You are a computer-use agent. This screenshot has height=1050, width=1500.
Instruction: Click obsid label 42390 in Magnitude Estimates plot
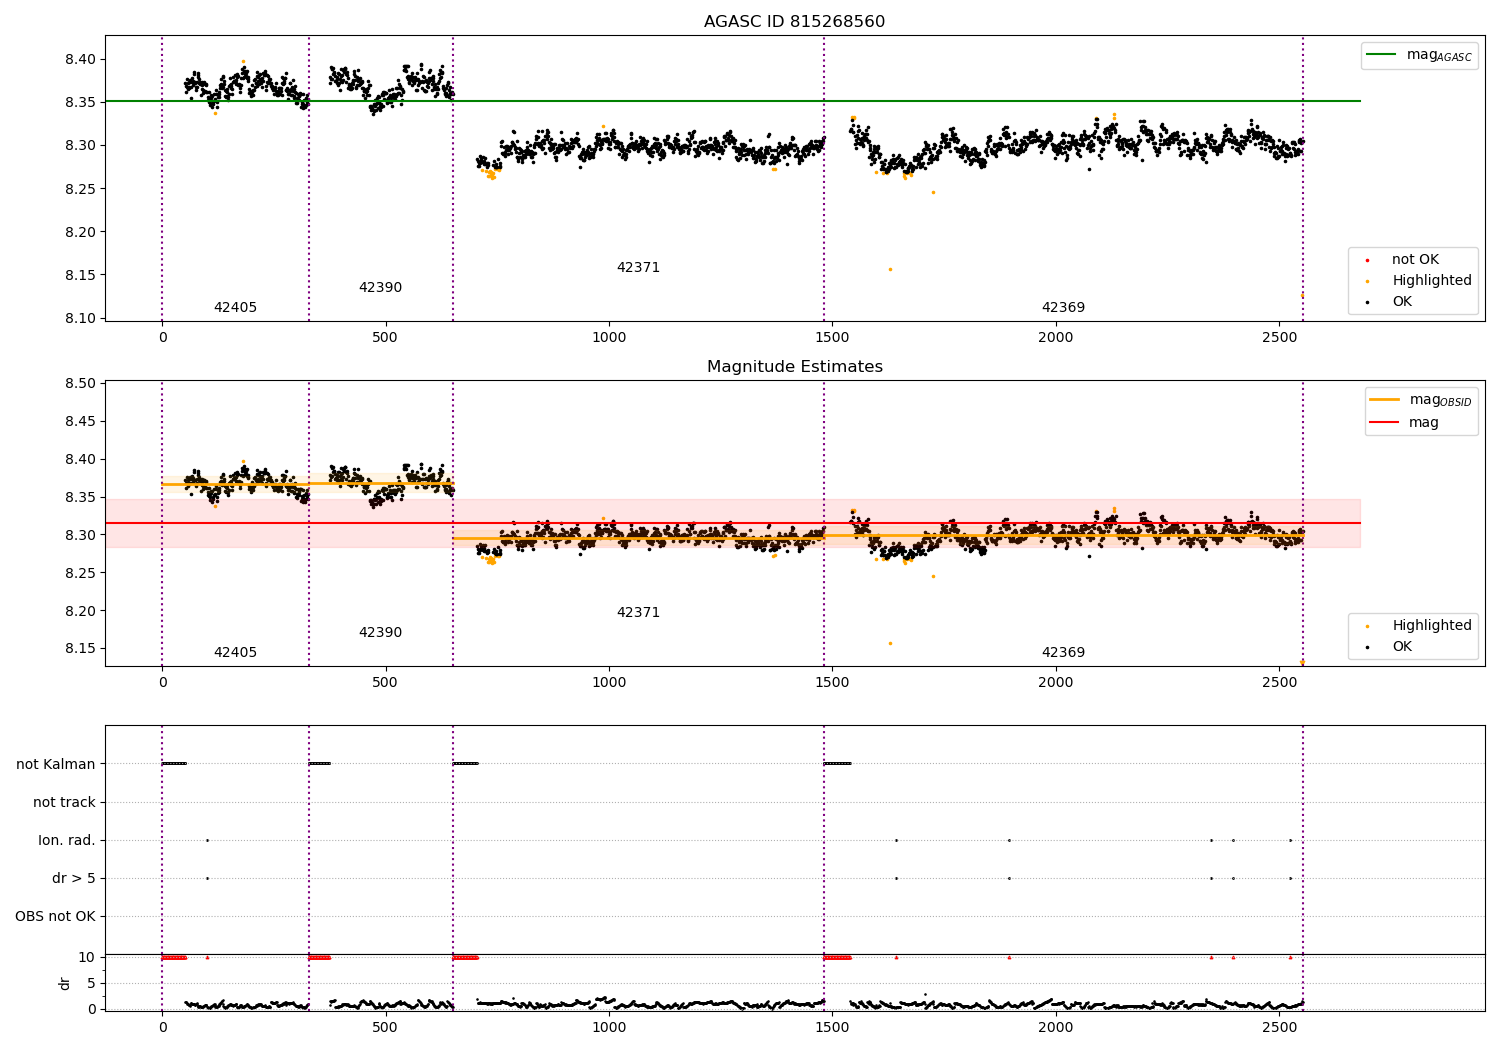380,633
